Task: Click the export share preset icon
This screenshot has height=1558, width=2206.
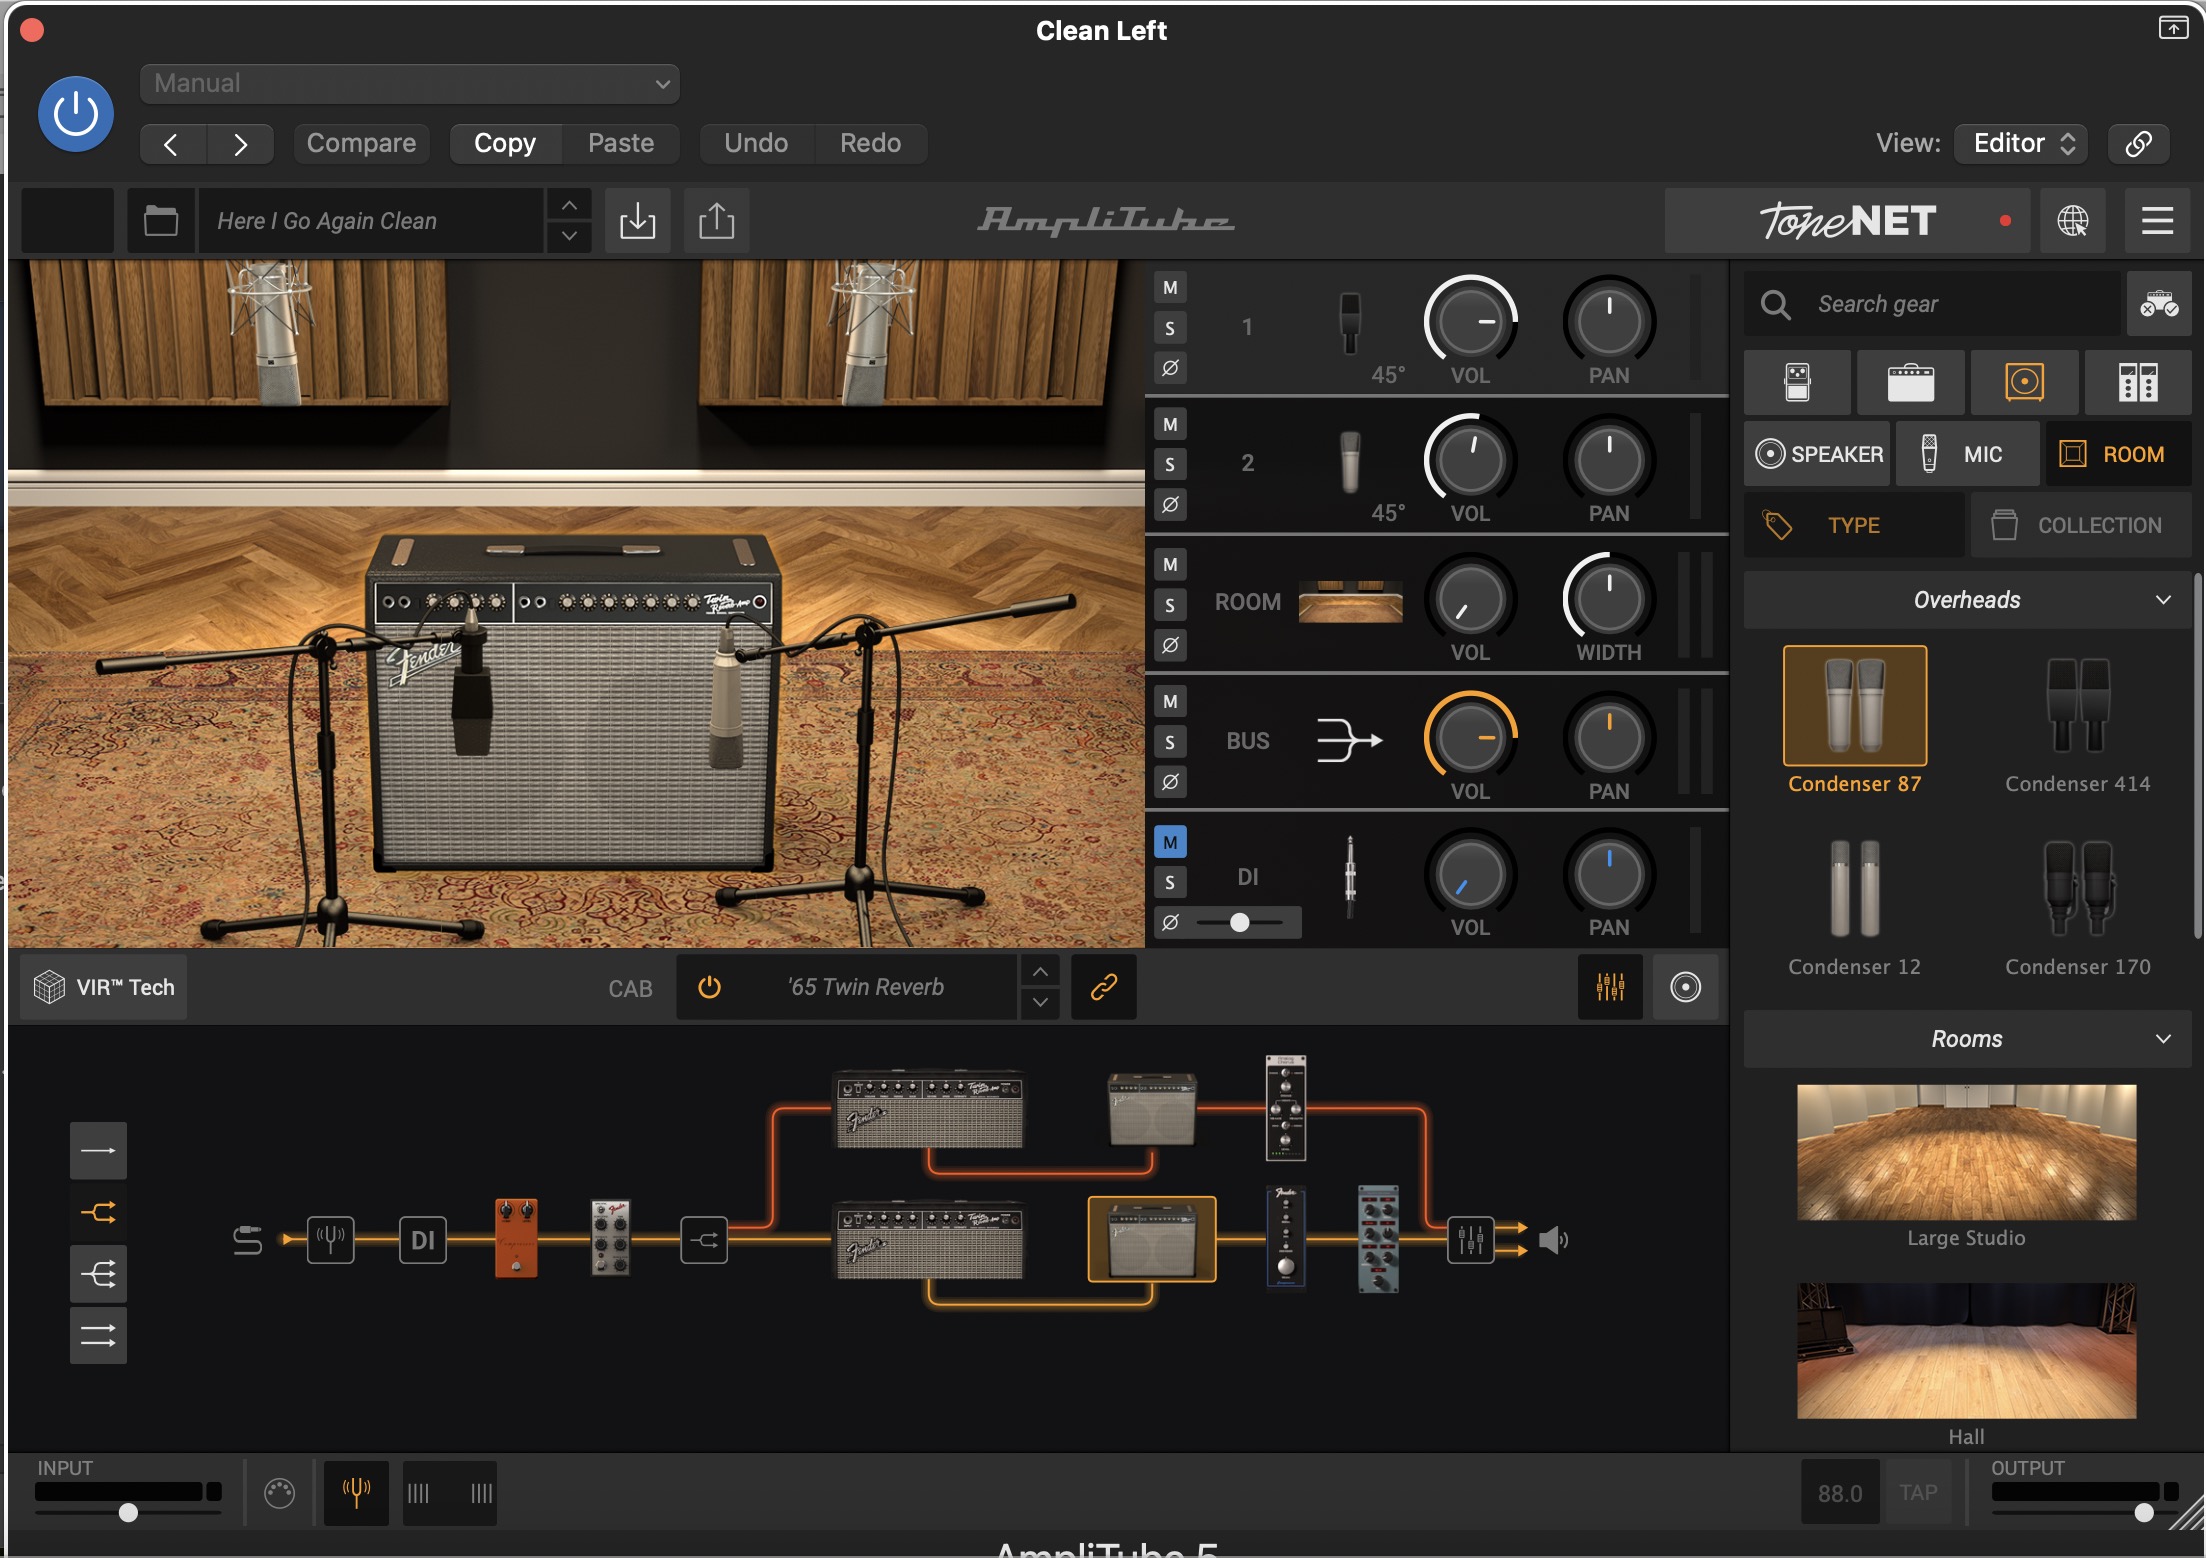Action: [x=716, y=220]
